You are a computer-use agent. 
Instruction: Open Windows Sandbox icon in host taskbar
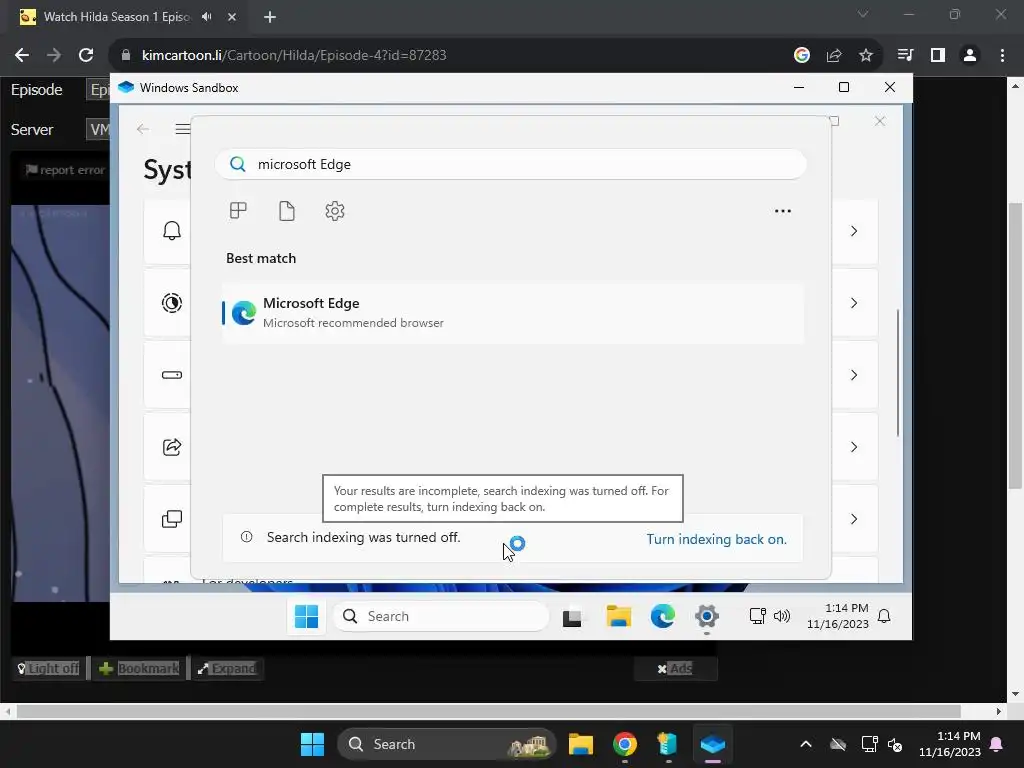pos(712,744)
